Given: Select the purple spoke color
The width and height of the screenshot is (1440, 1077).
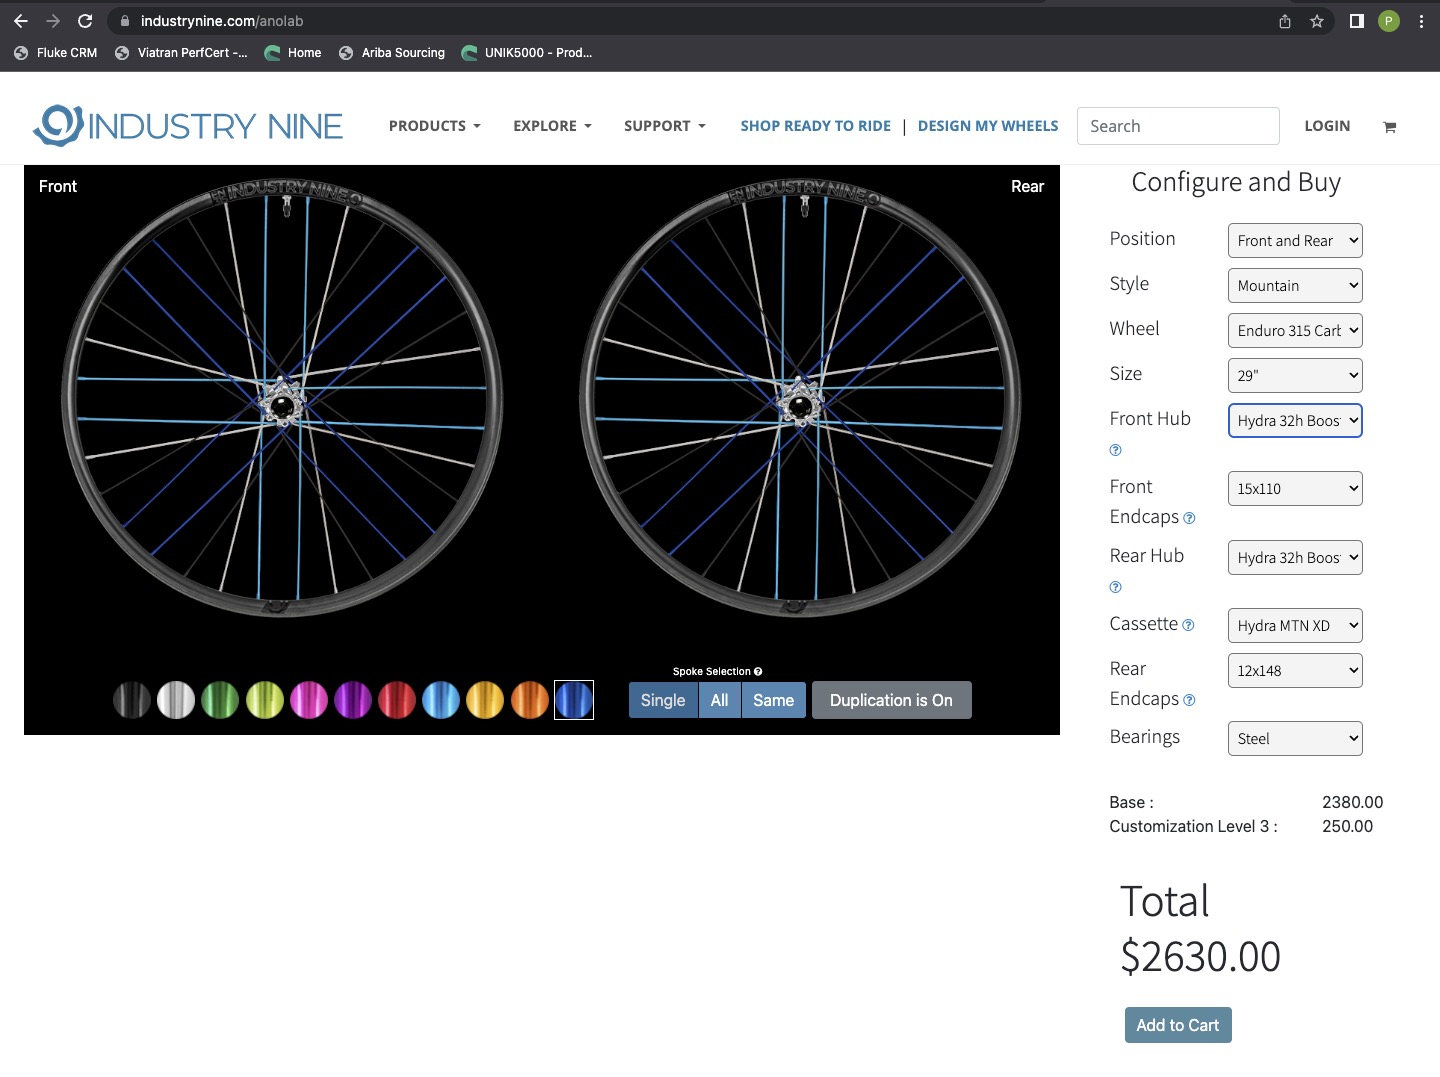Looking at the screenshot, I should pos(353,700).
